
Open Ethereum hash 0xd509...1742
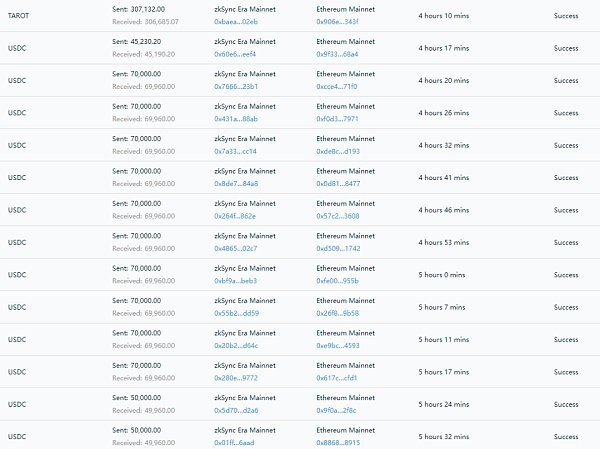338,248
